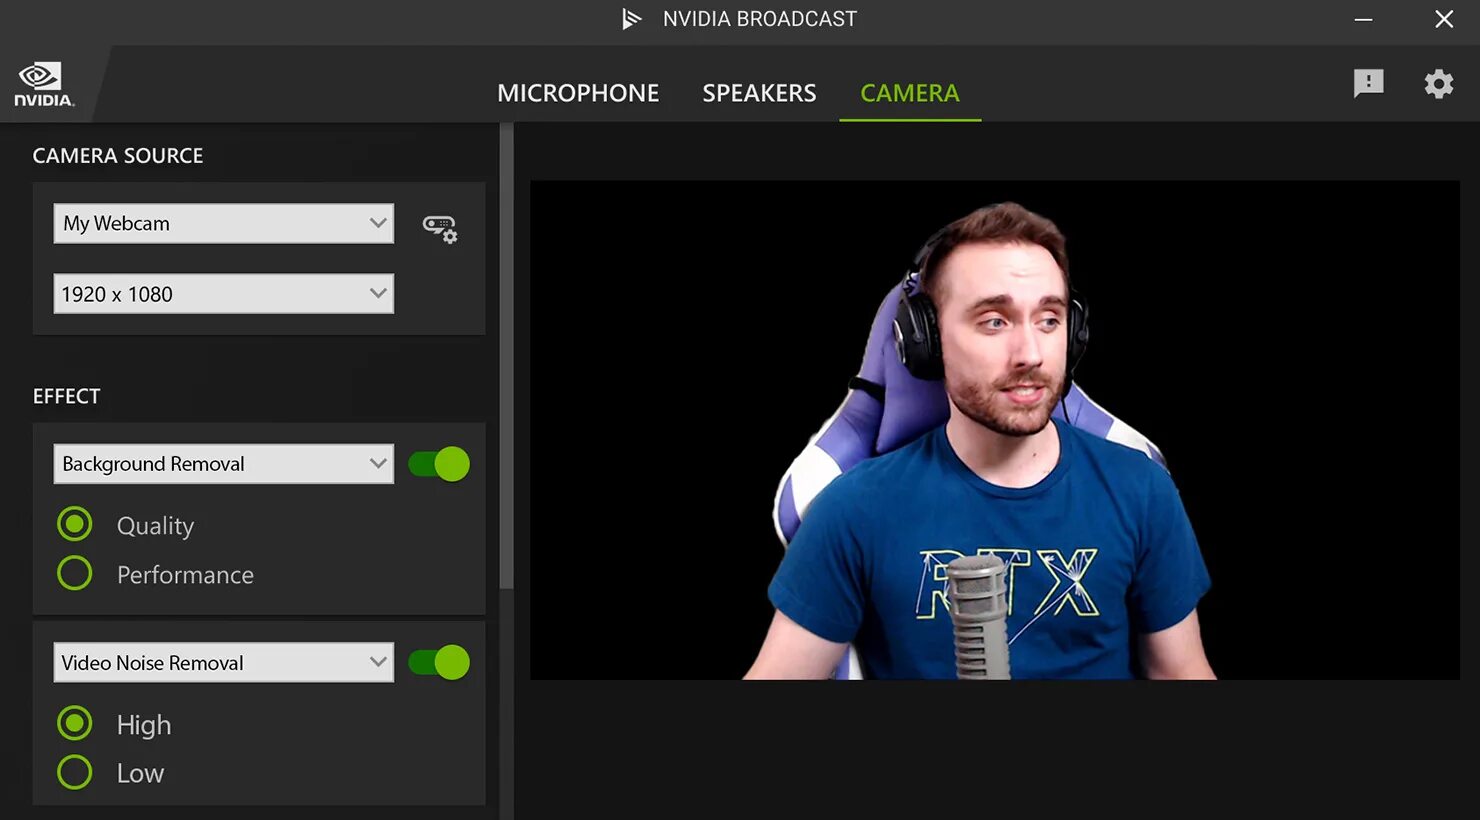Open the 1920 x 1080 resolution dropdown
The image size is (1480, 820).
coord(222,293)
